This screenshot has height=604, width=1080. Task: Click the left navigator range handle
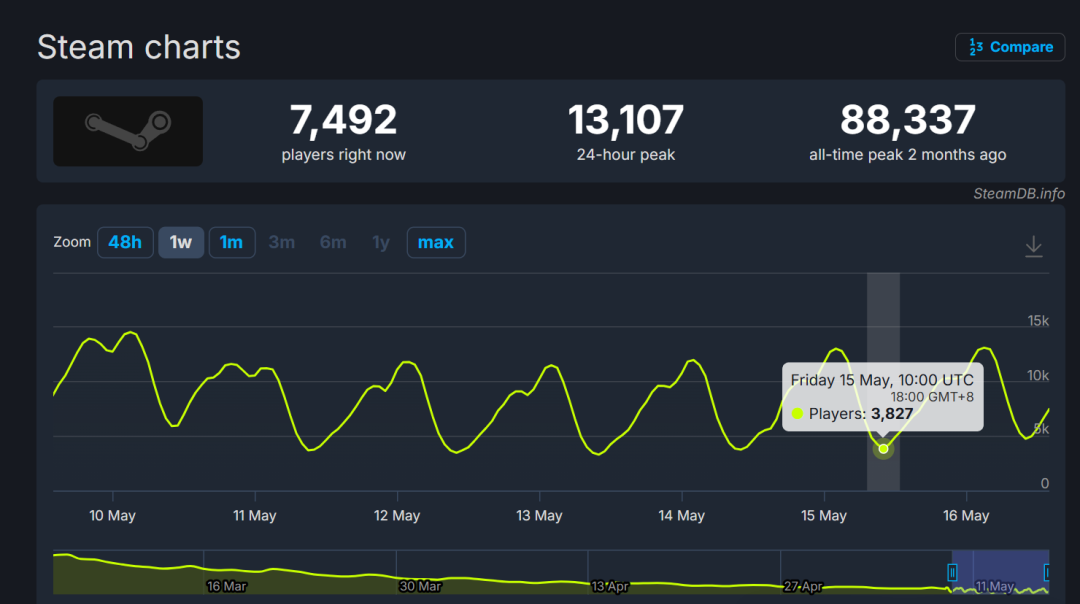952,572
